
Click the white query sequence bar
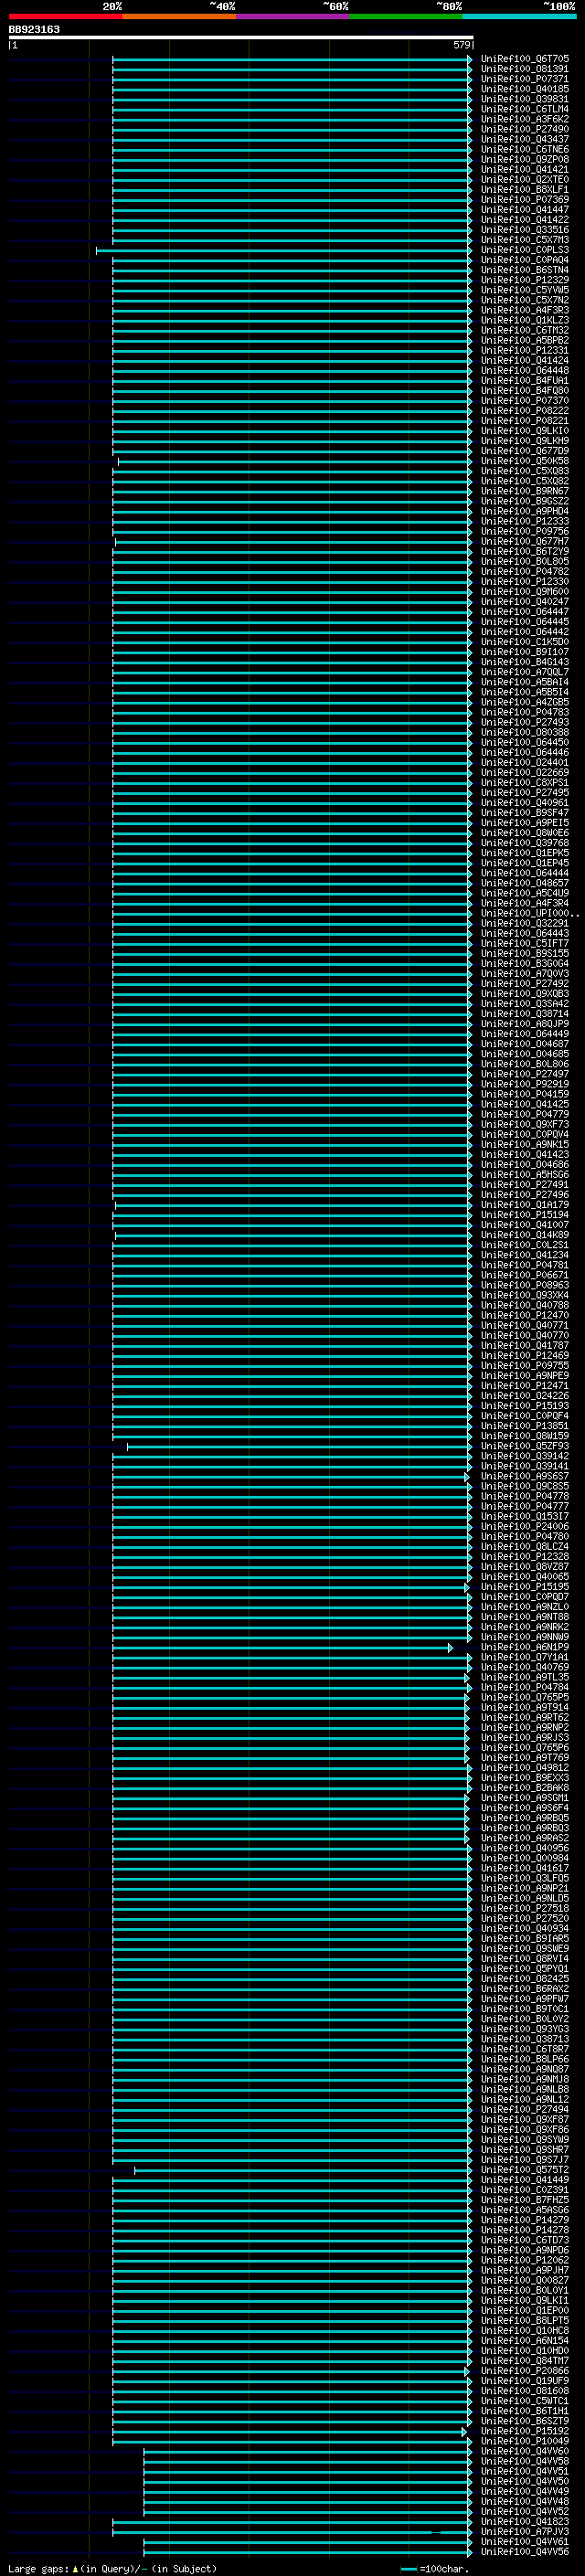click(241, 38)
